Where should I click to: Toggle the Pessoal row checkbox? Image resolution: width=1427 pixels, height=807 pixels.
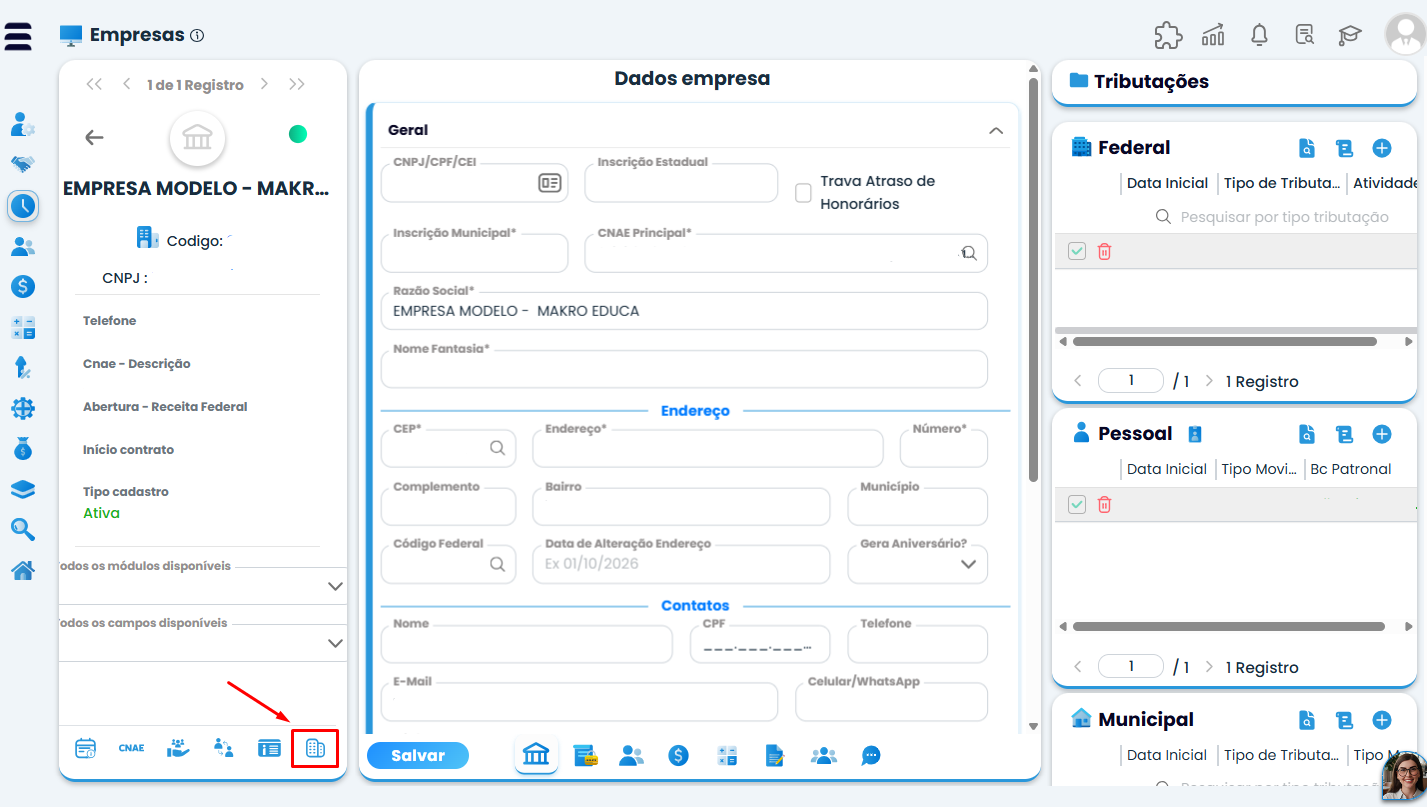coord(1077,505)
